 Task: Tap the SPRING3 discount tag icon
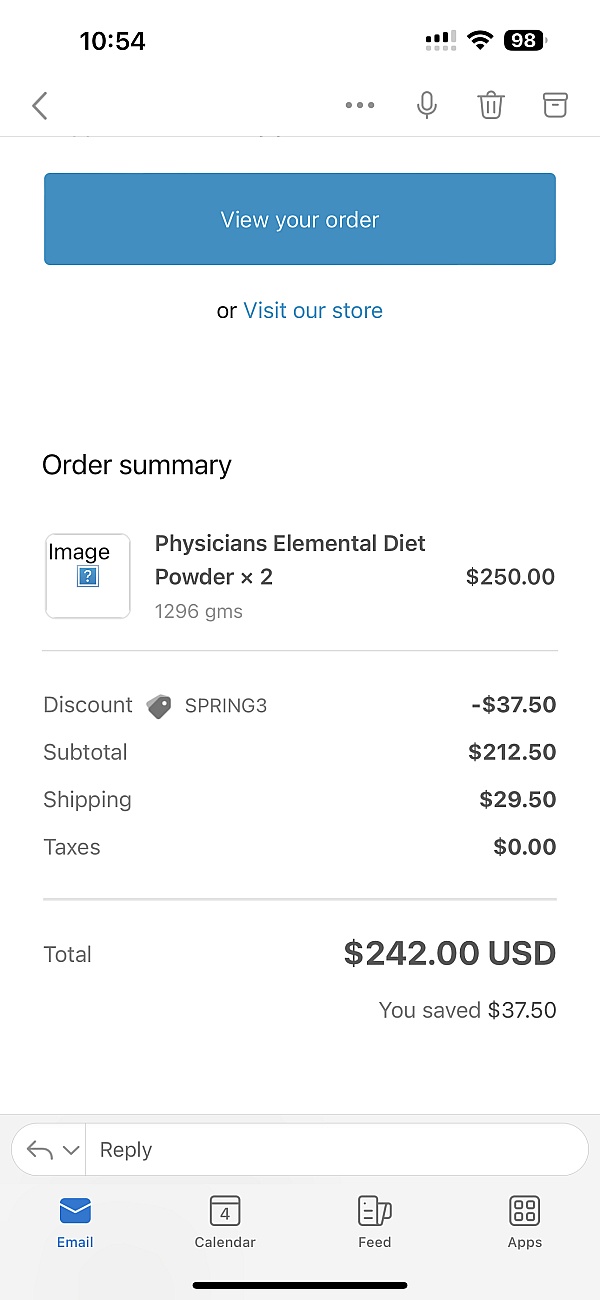(159, 706)
